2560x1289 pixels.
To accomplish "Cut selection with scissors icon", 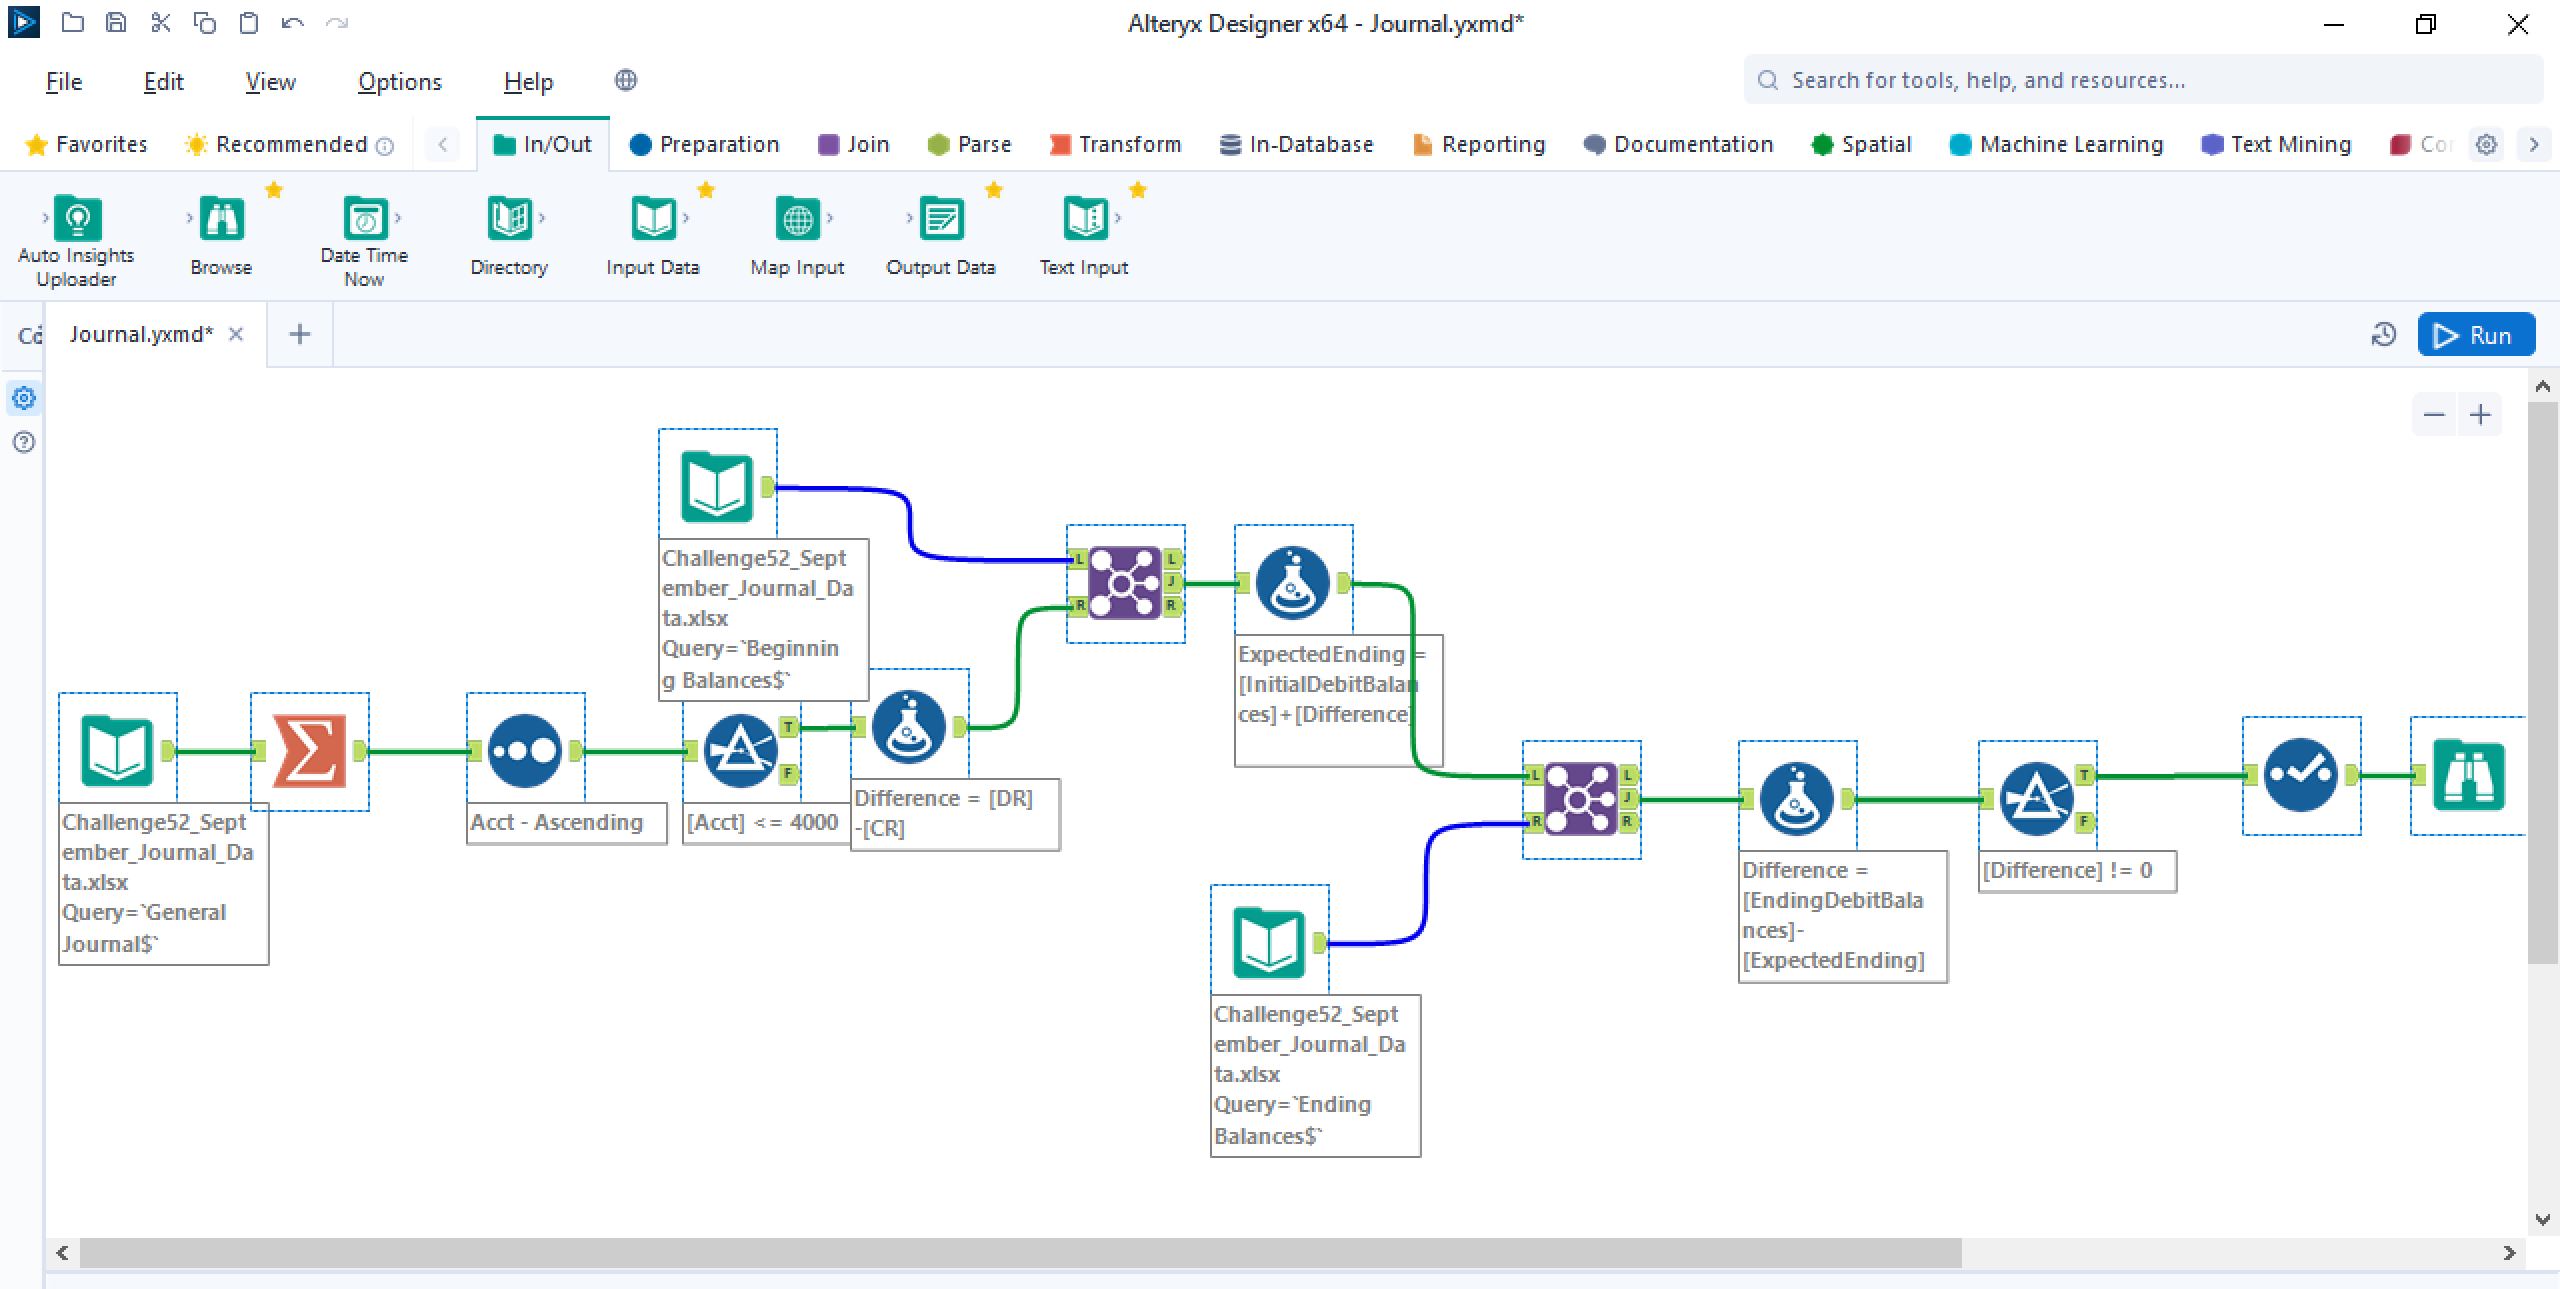I will coord(160,23).
